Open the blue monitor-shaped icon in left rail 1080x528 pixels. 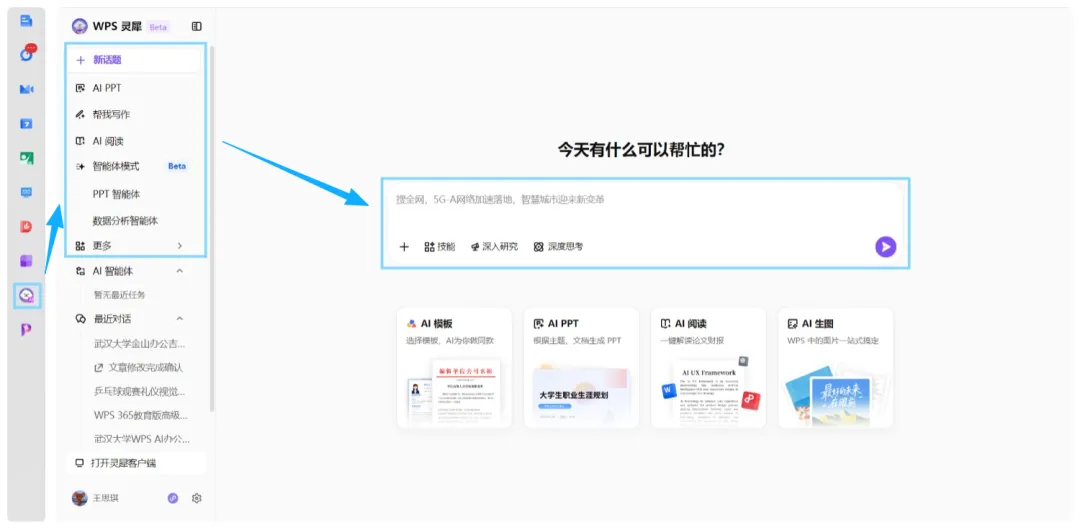coord(26,193)
